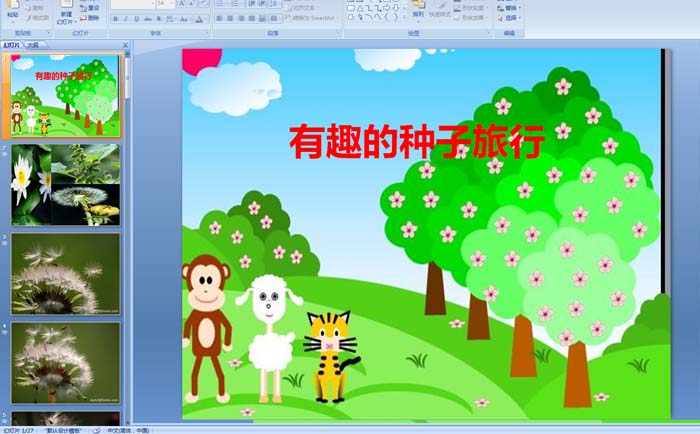Screen dimensions: 700x434
Task: Click the Numbering list icon
Action: (x=237, y=4)
